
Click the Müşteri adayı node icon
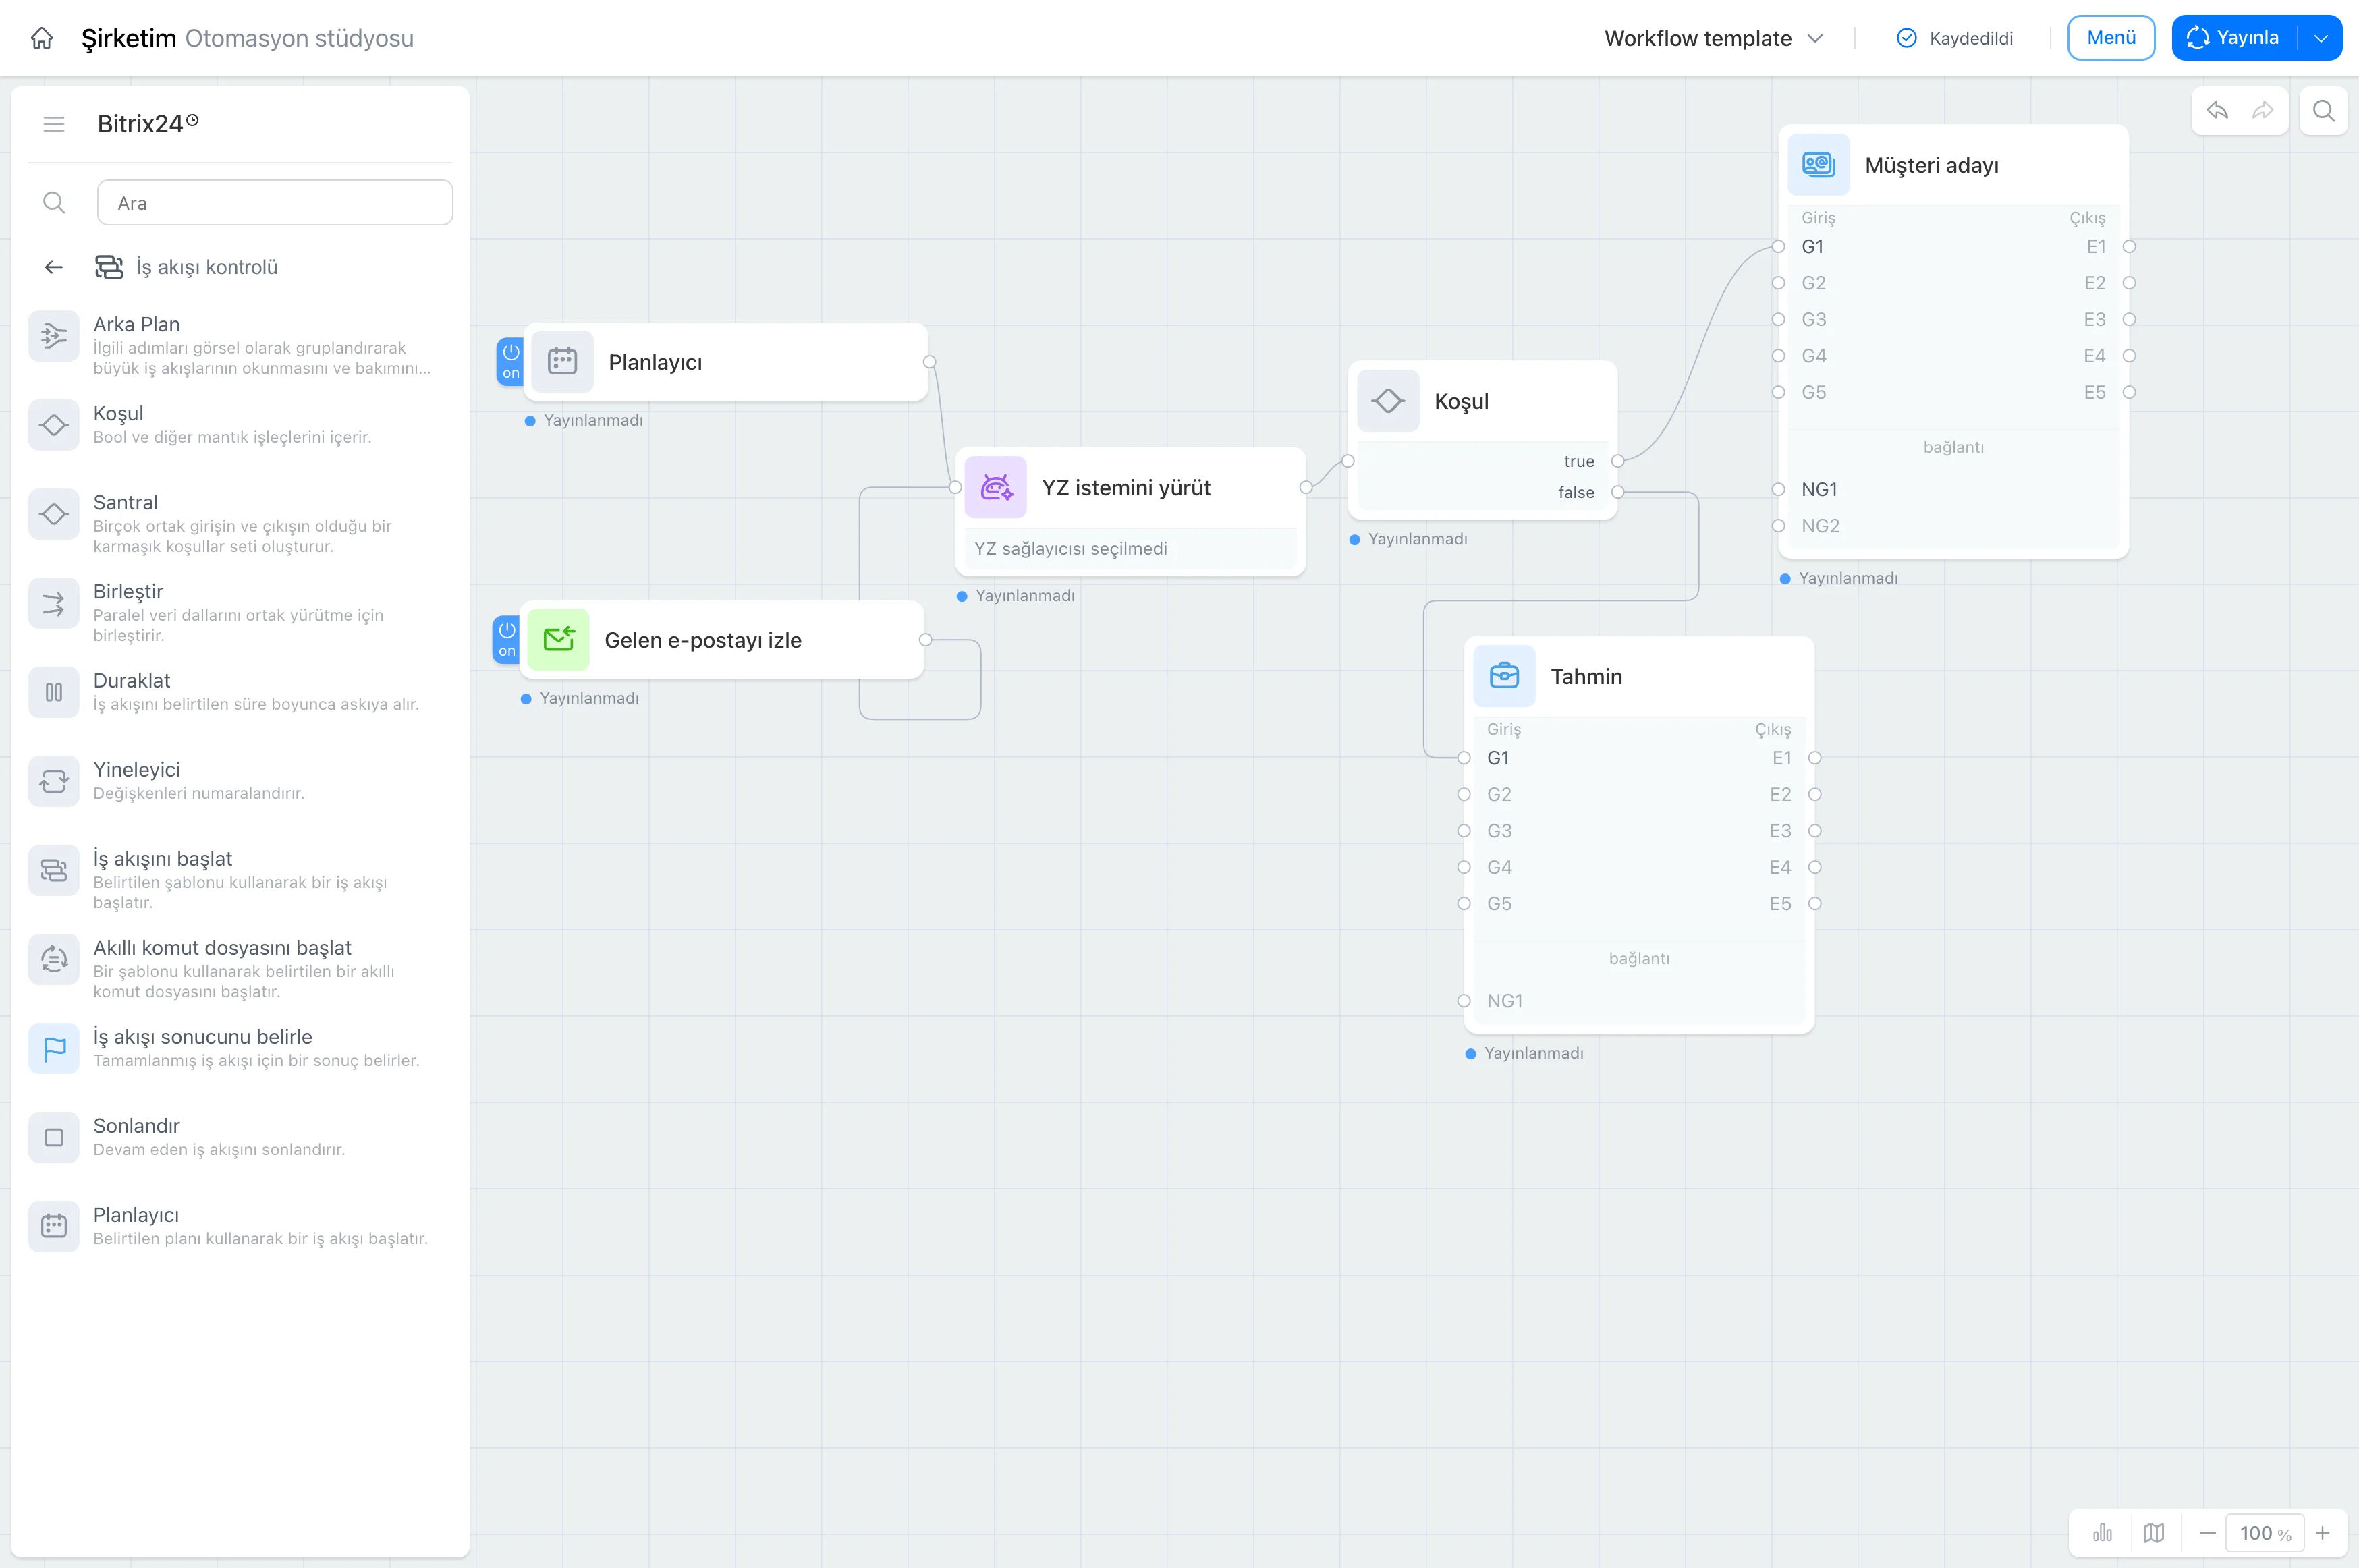tap(1819, 164)
